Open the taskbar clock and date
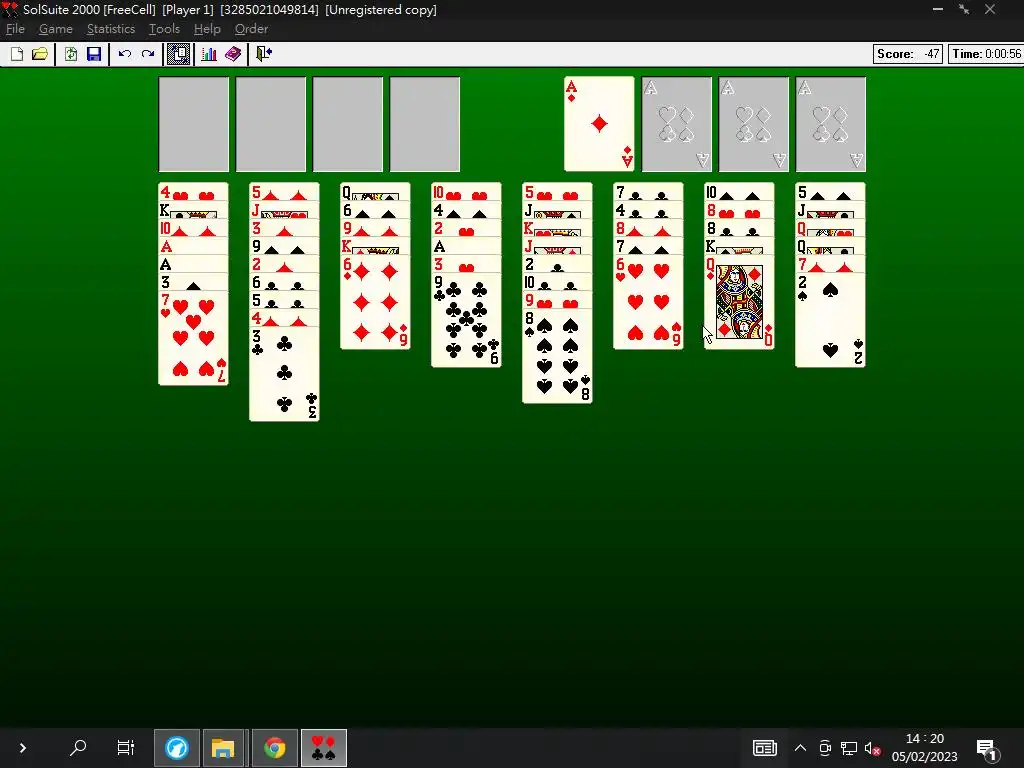This screenshot has width=1024, height=768. [x=924, y=748]
